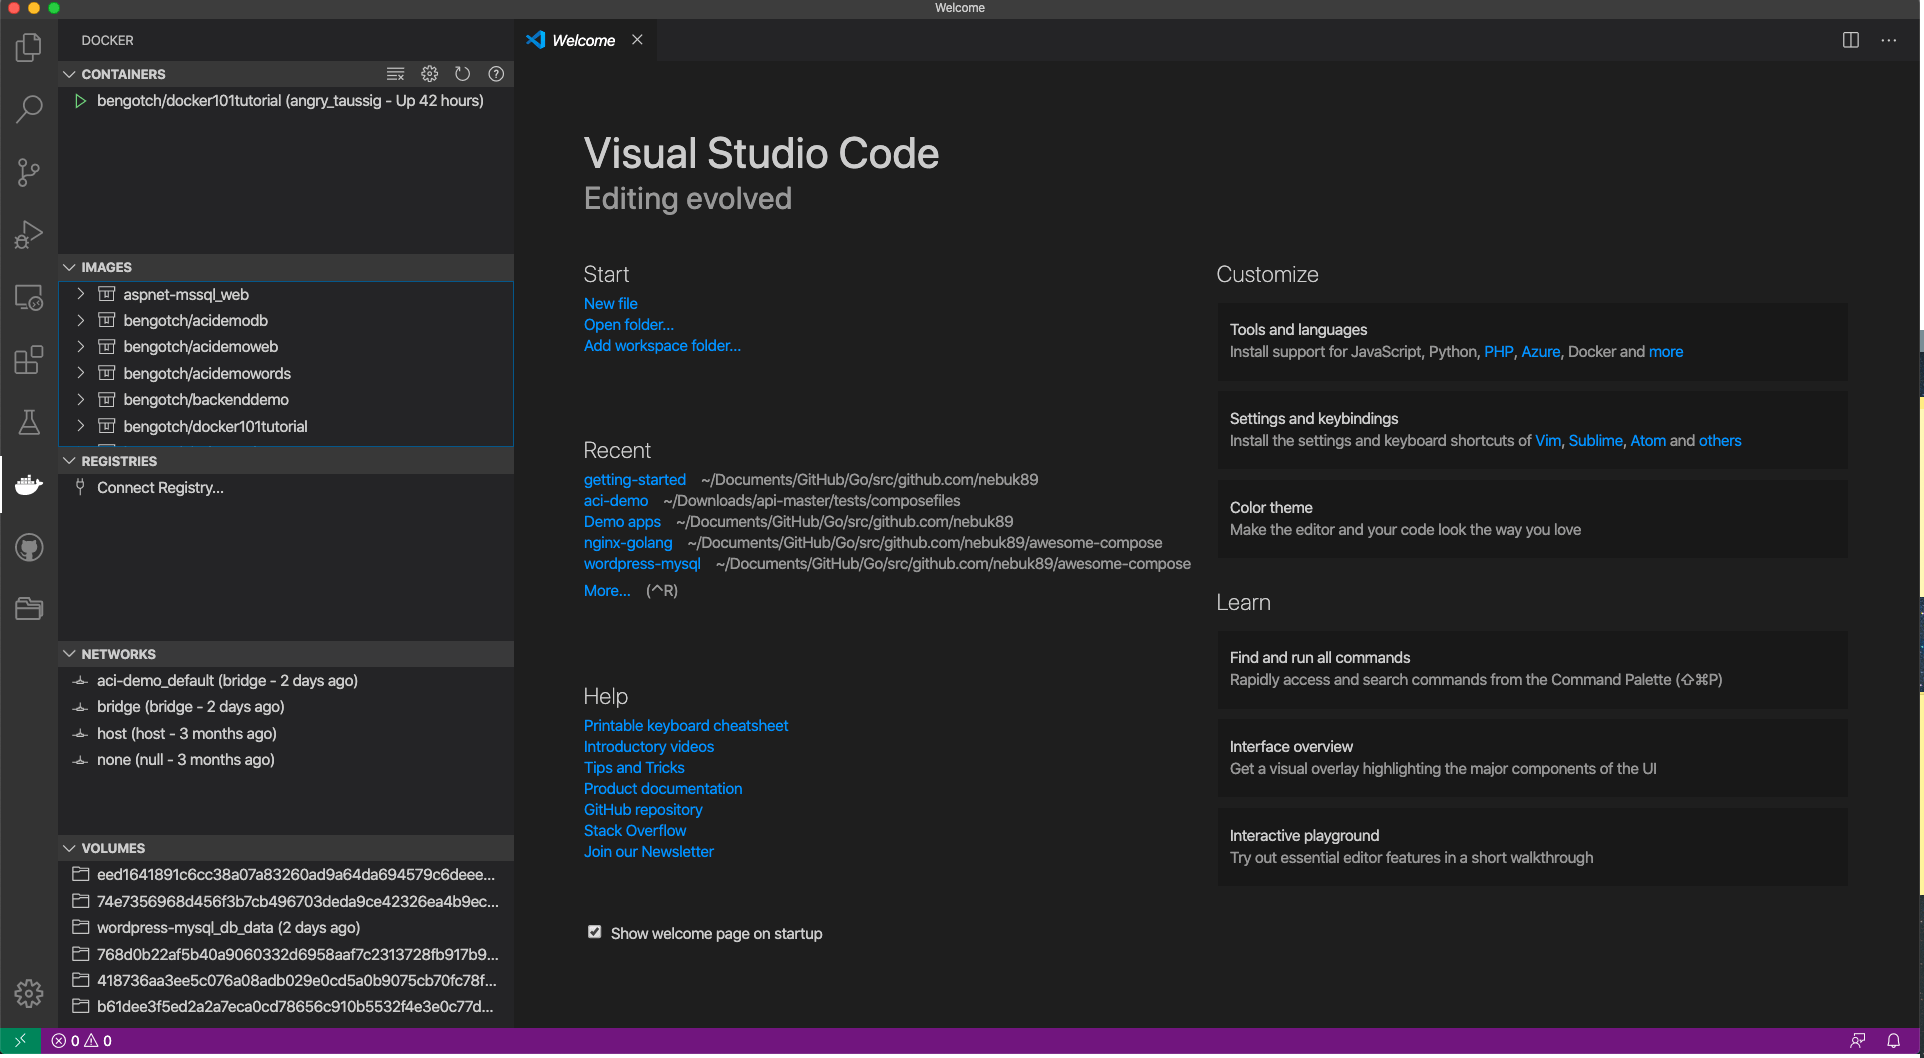Screen dimensions: 1924x1058
Task: Open the Remote Explorer icon
Action: (x=29, y=297)
